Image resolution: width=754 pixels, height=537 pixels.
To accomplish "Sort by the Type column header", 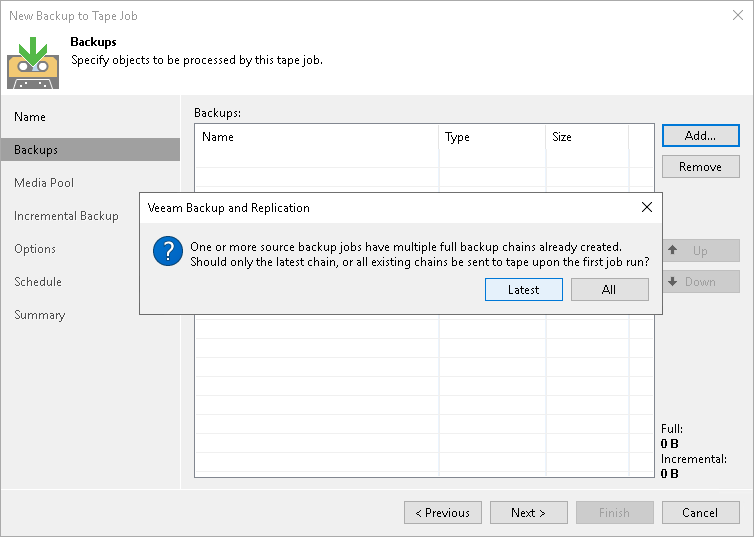I will (492, 137).
